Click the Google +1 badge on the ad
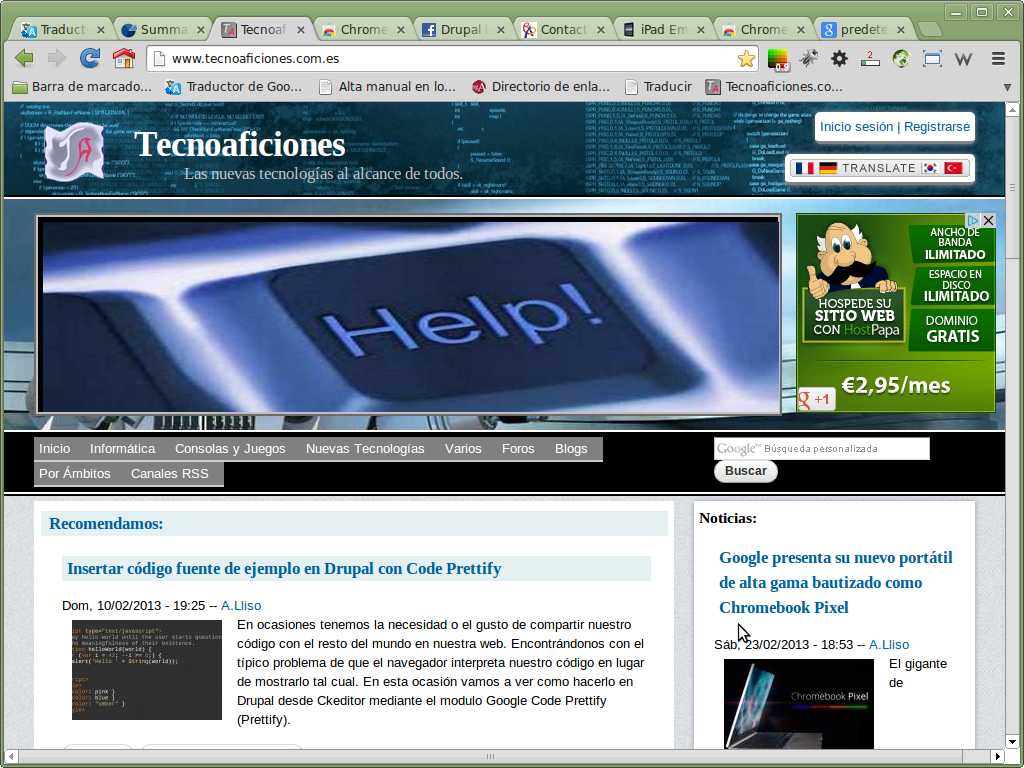 coord(816,400)
